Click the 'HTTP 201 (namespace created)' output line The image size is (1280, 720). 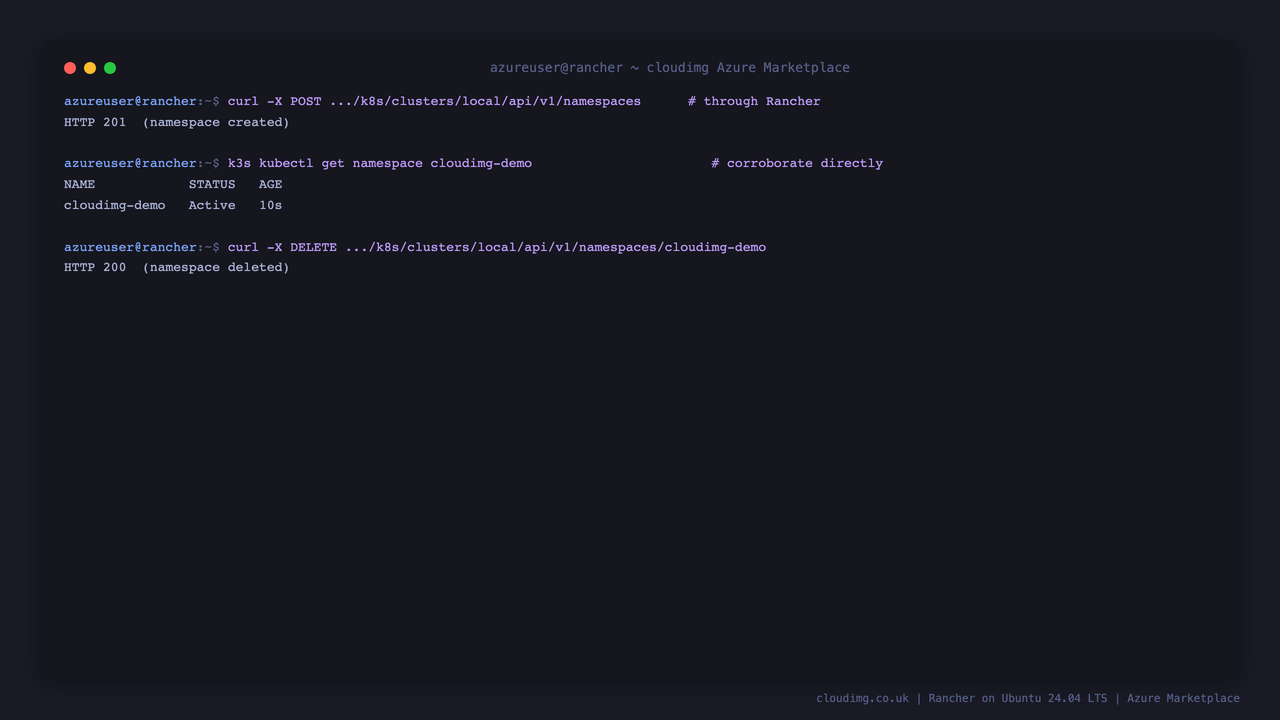pos(177,122)
